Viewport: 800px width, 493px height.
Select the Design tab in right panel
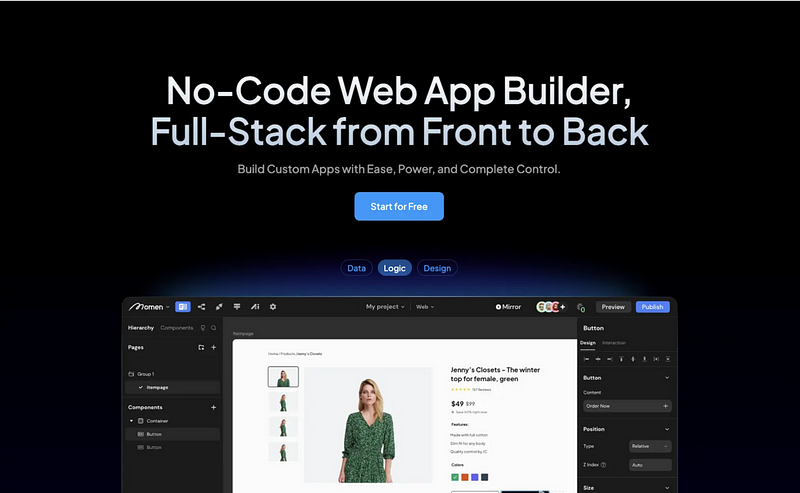[588, 343]
